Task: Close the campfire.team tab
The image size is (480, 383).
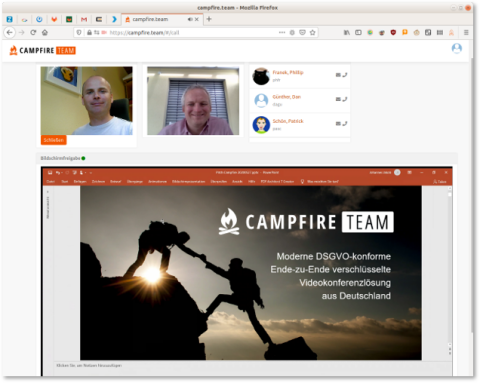Action: coord(197,19)
